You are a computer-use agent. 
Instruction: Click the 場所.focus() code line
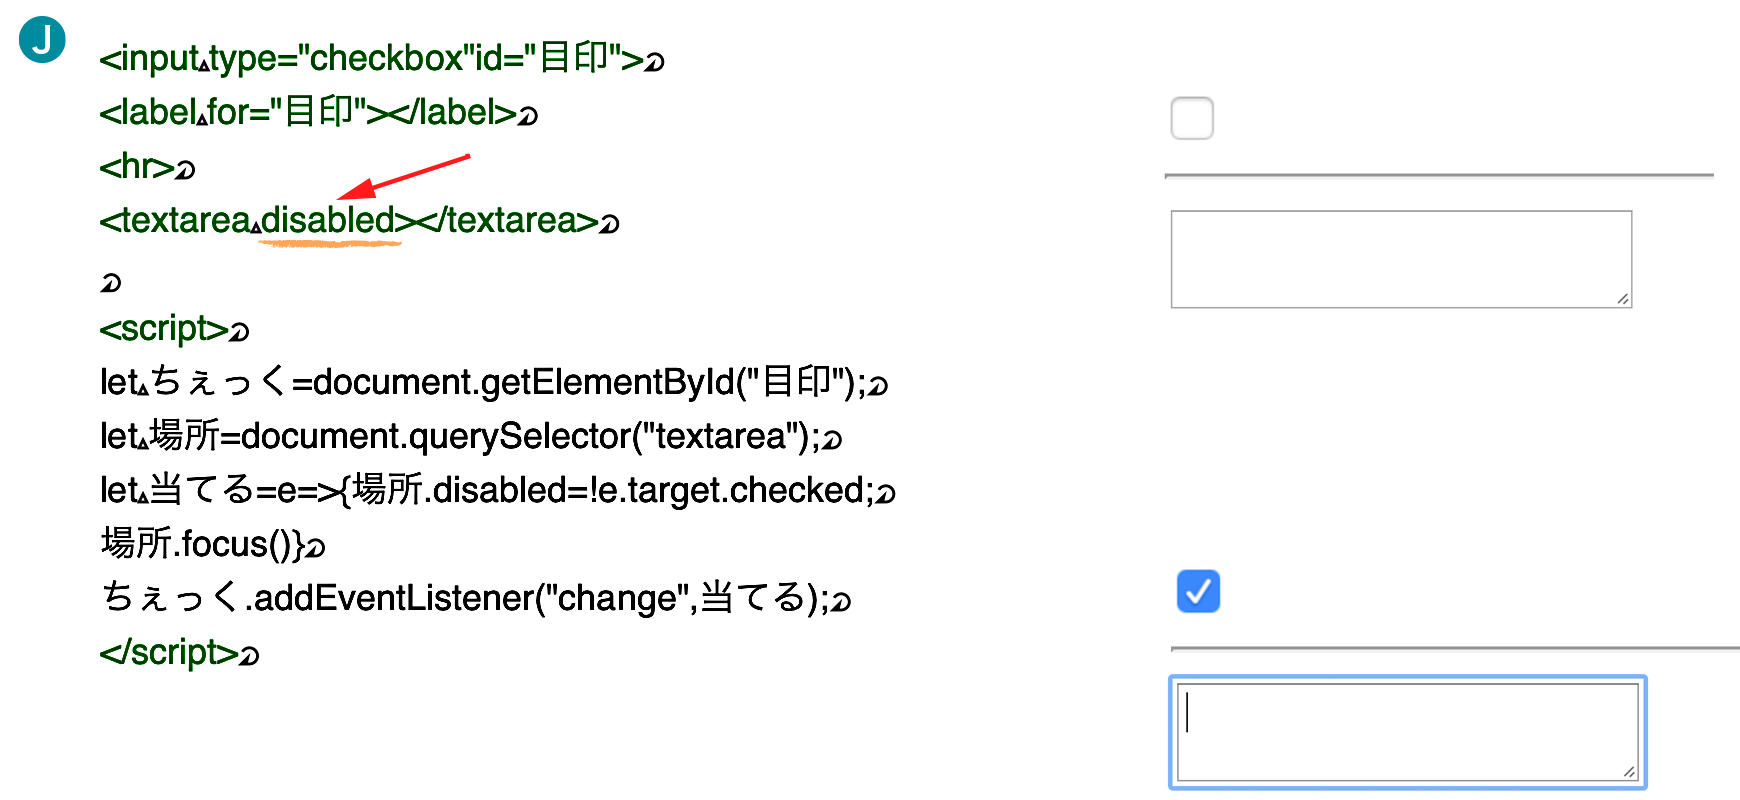(x=212, y=544)
